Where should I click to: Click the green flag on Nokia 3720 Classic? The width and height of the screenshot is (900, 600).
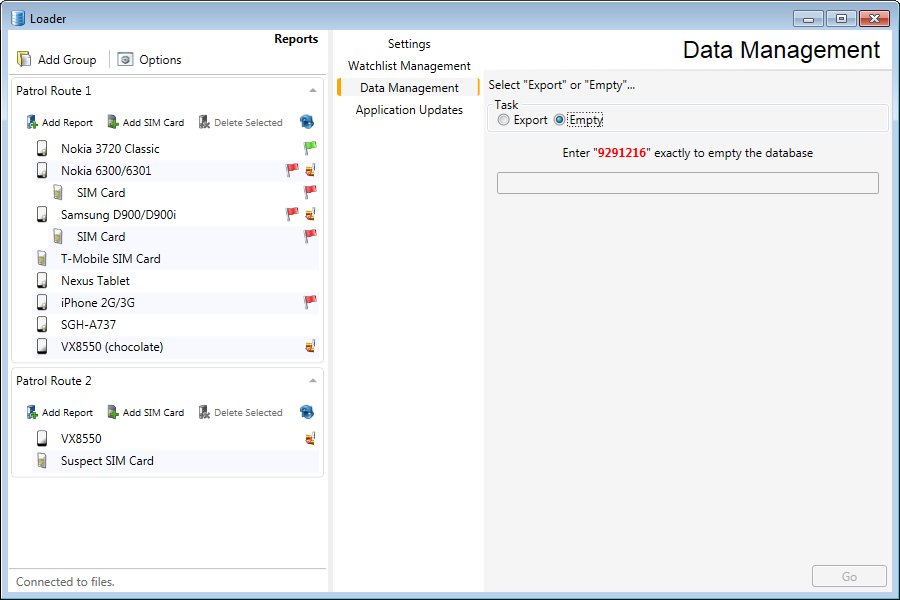tap(310, 148)
